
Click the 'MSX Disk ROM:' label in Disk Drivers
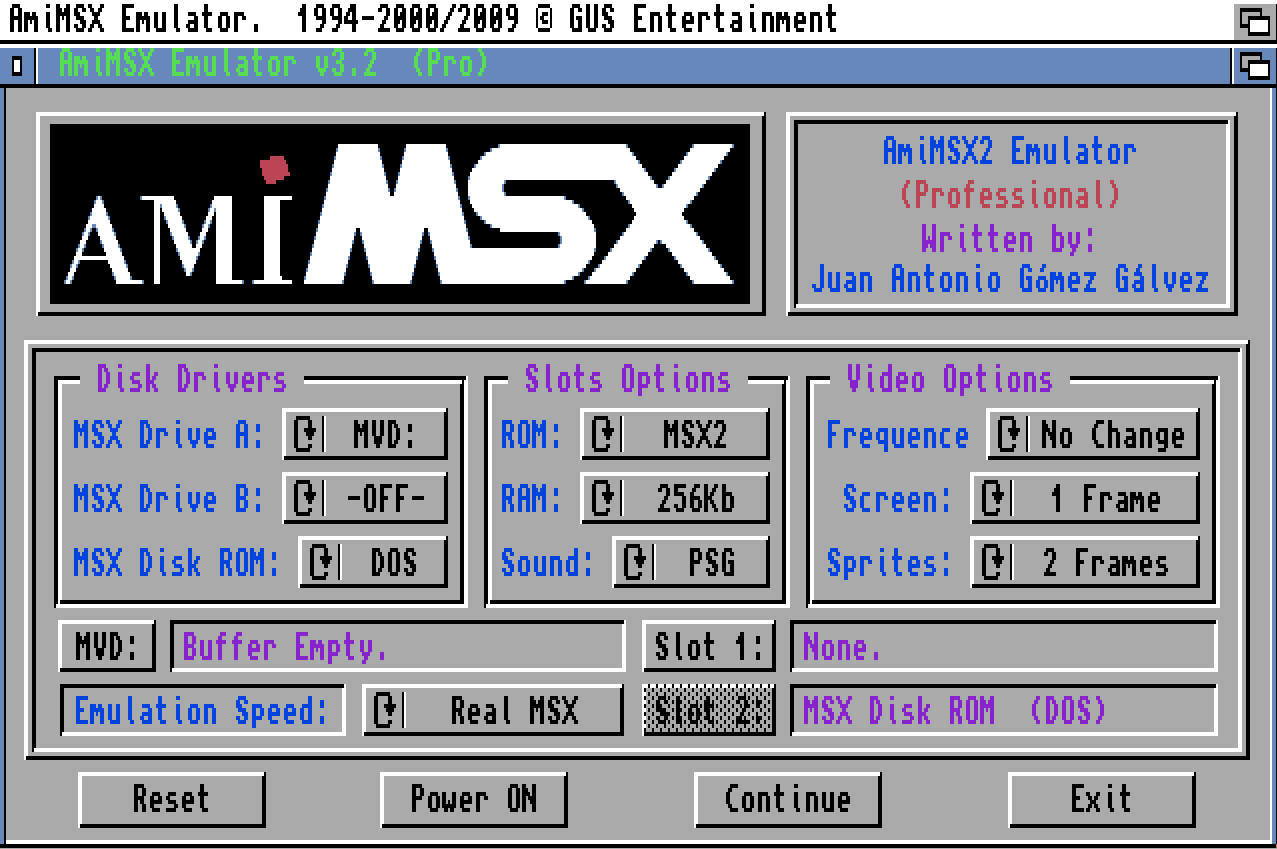pyautogui.click(x=177, y=562)
